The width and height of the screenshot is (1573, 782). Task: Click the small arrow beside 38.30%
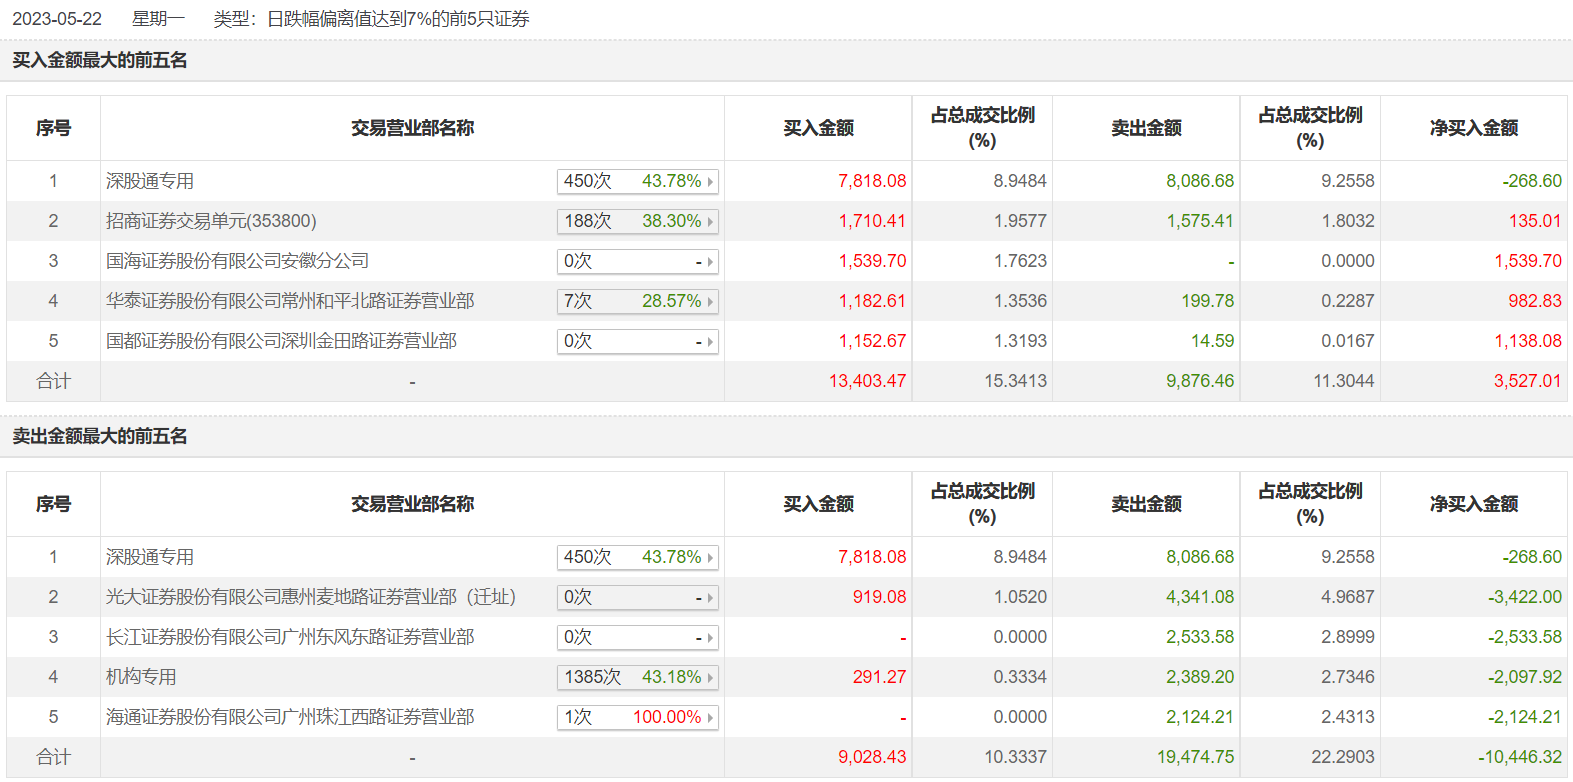pyautogui.click(x=710, y=222)
